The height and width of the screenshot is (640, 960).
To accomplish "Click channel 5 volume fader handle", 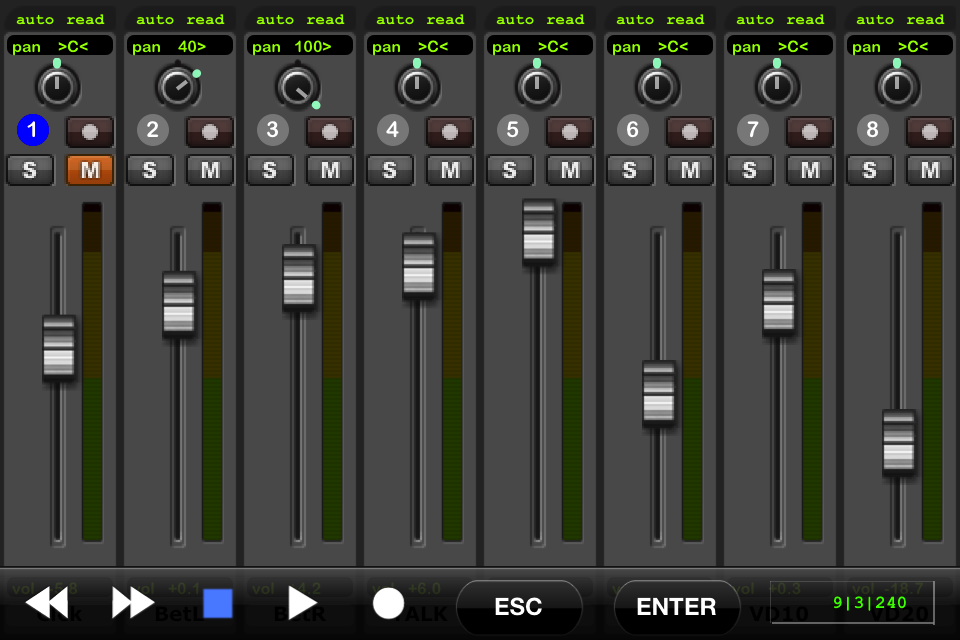I will [539, 232].
